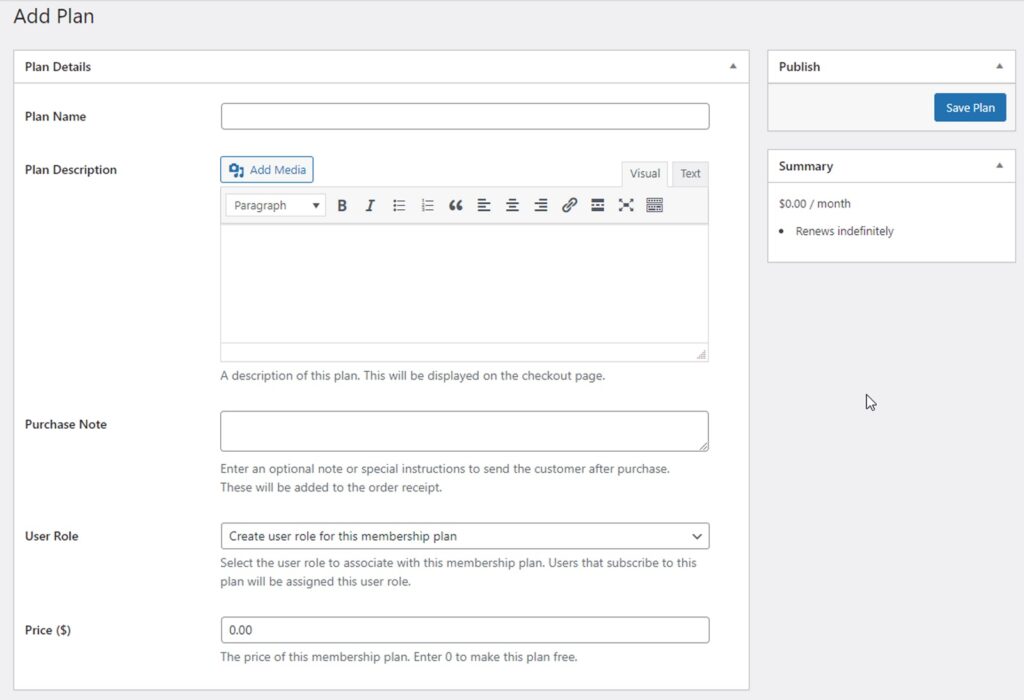Image resolution: width=1024 pixels, height=700 pixels.
Task: Click the '$0.00 / month' summary text
Action: click(814, 204)
